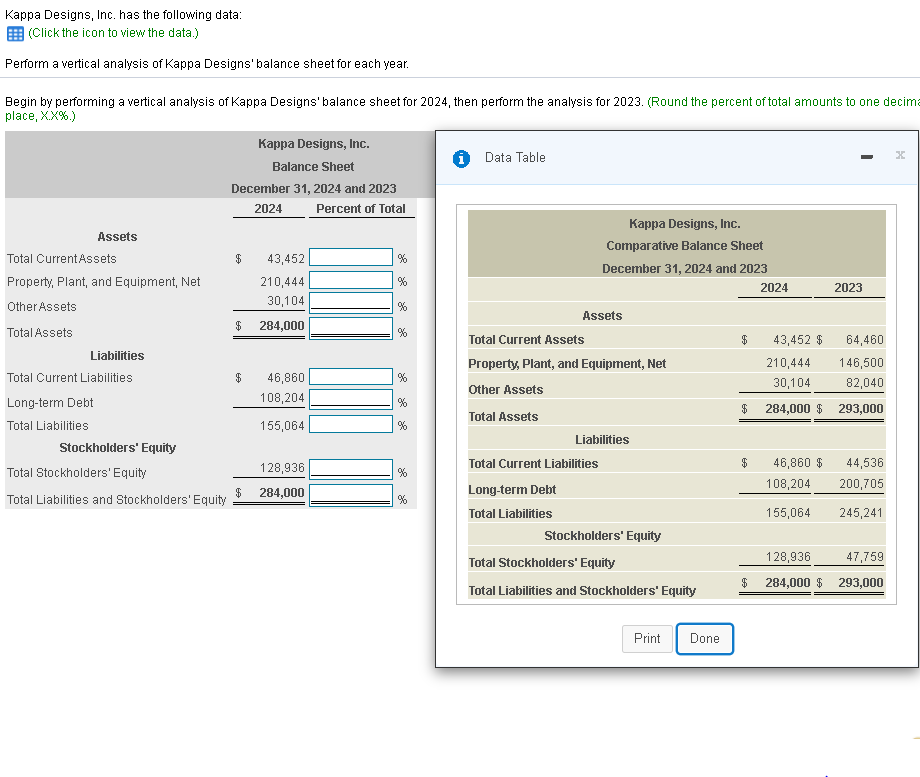Click the data table grid icon

click(15, 33)
